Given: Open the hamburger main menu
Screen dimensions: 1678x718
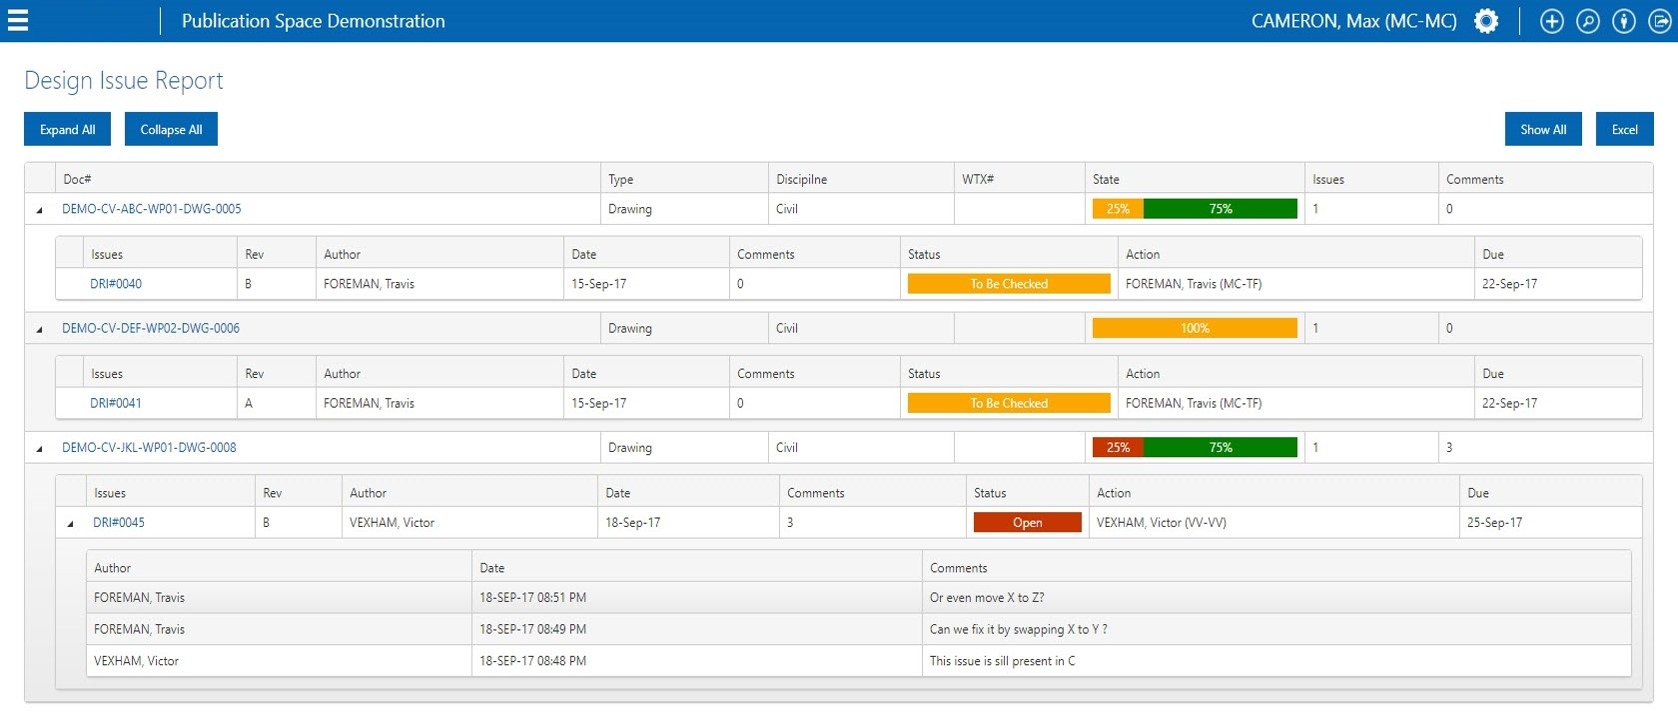Looking at the screenshot, I should click(x=17, y=20).
